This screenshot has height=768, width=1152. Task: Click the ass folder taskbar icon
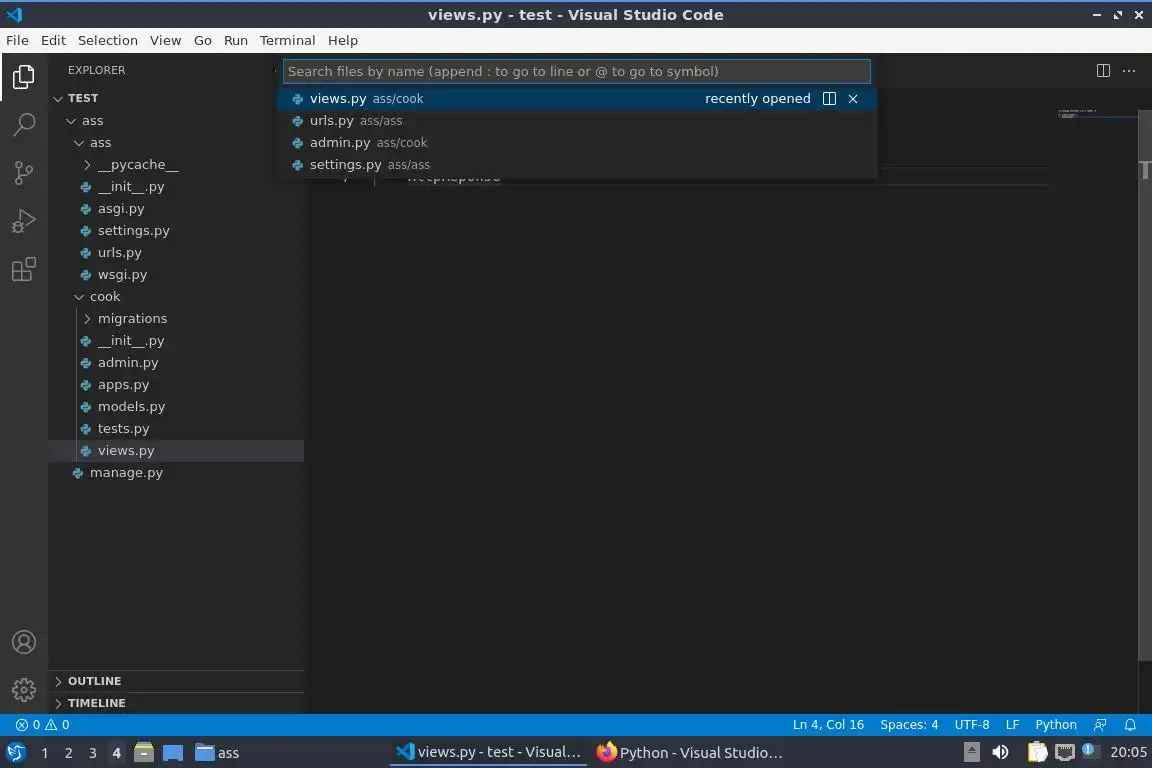(x=217, y=753)
